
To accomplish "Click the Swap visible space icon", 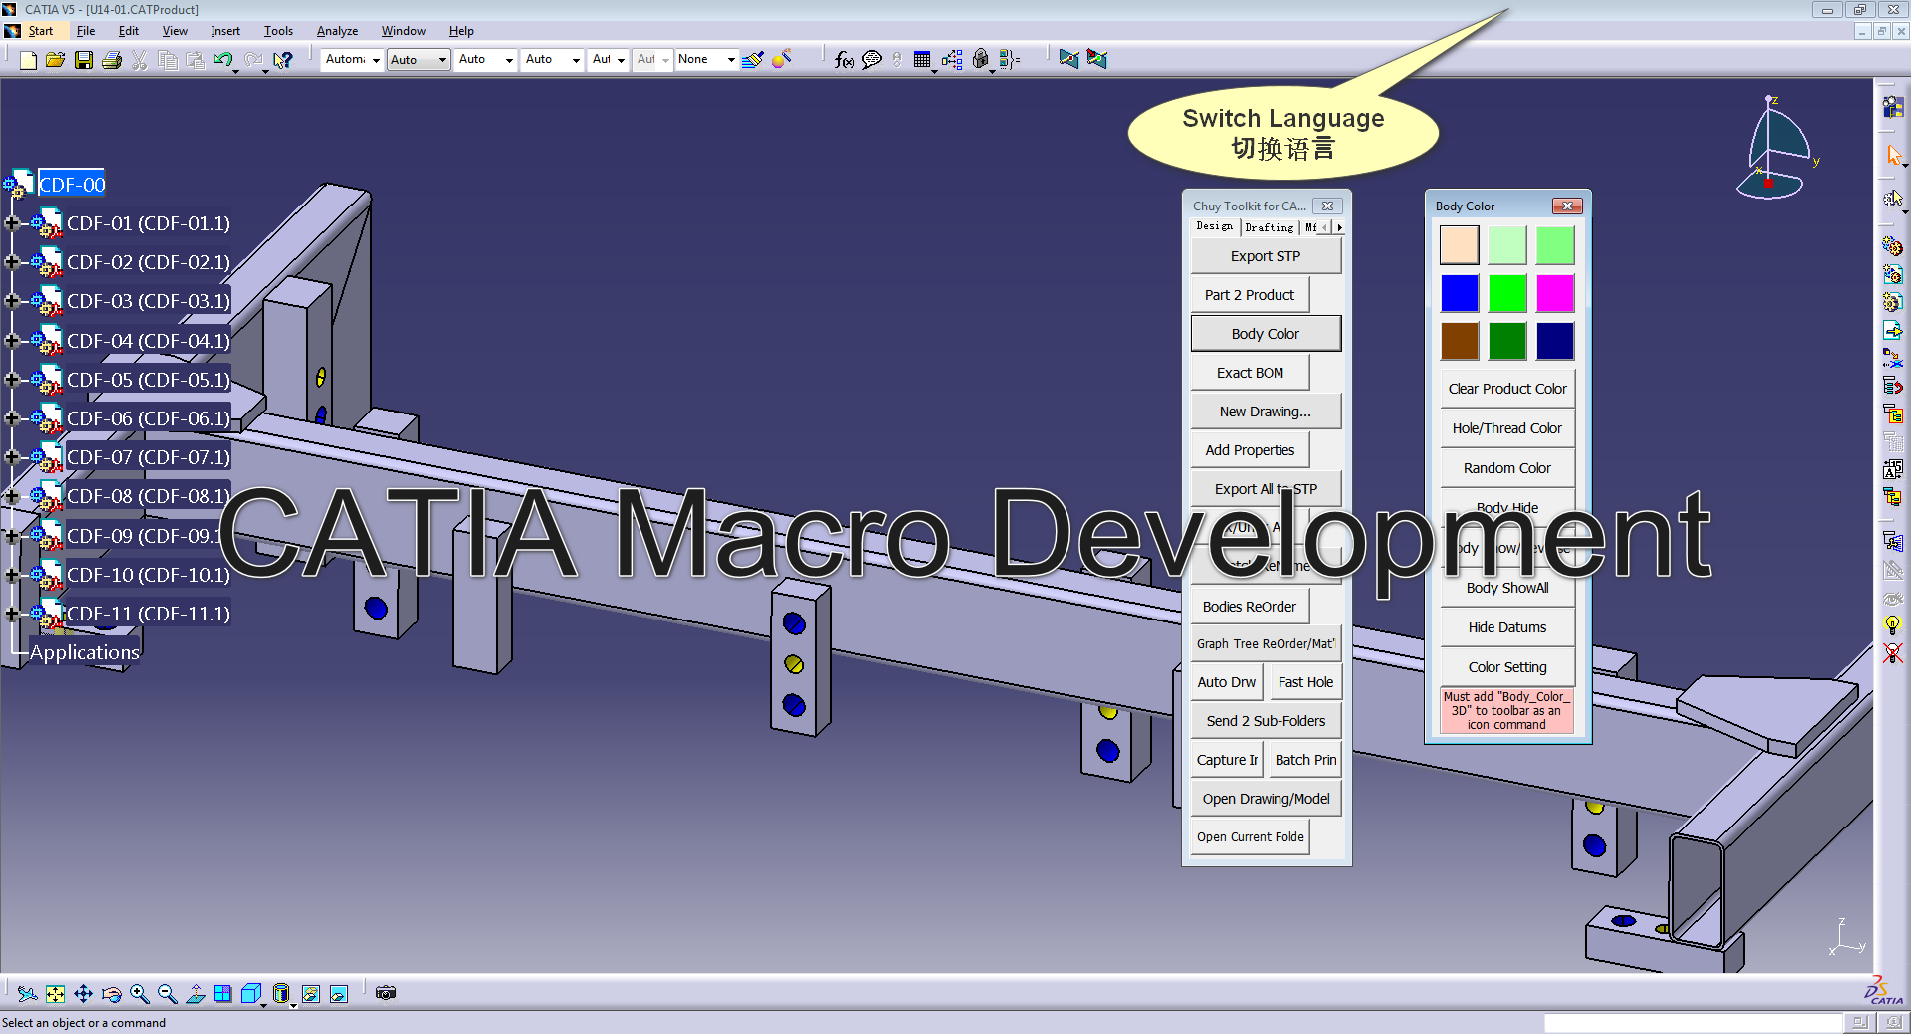I will tap(339, 993).
